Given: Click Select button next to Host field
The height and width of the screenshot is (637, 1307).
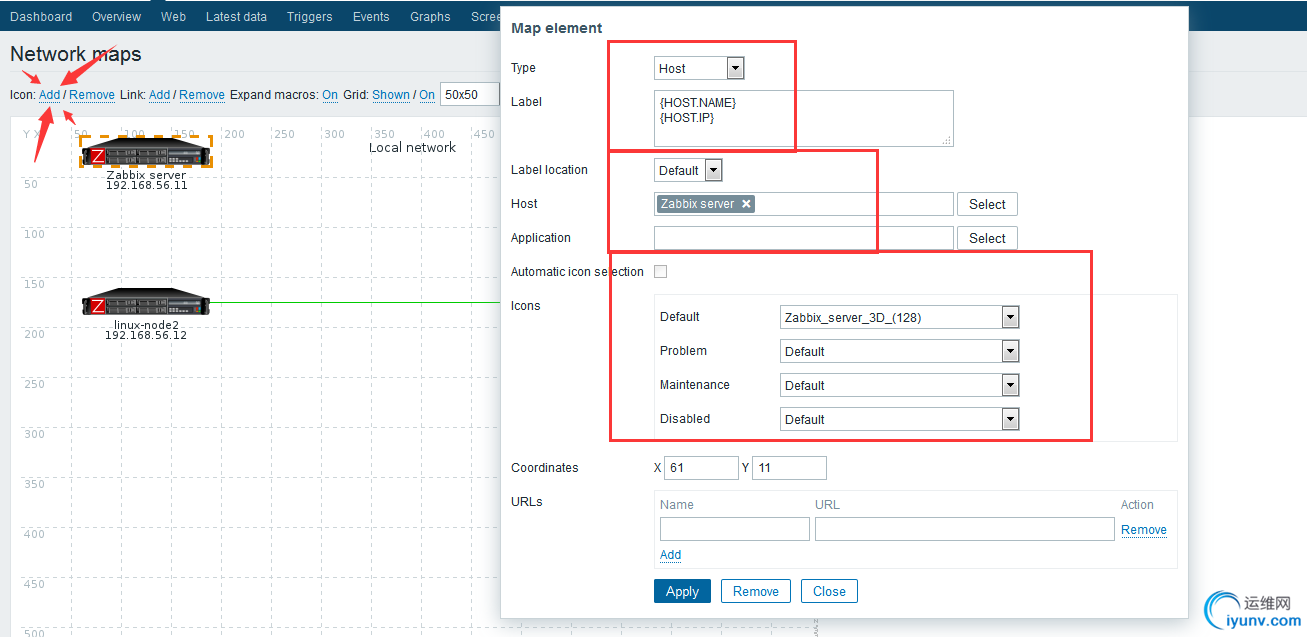Looking at the screenshot, I should click(x=987, y=204).
